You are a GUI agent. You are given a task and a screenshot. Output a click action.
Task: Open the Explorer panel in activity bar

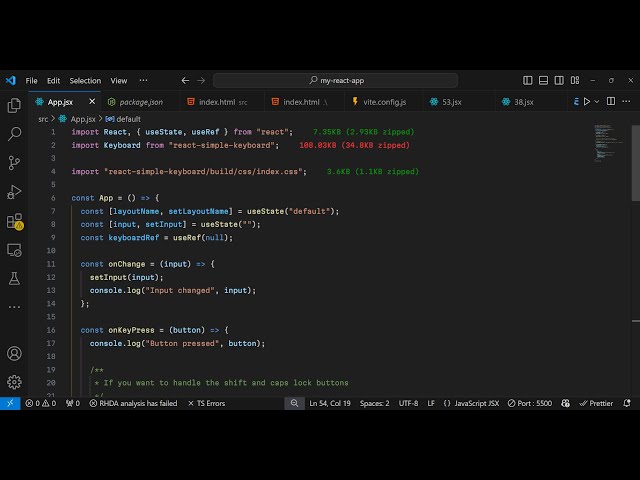tap(14, 105)
